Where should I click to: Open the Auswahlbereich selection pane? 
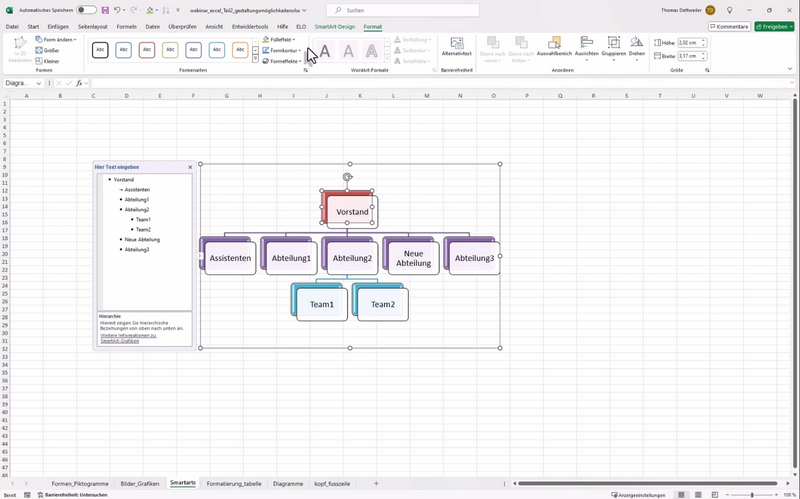(x=553, y=48)
